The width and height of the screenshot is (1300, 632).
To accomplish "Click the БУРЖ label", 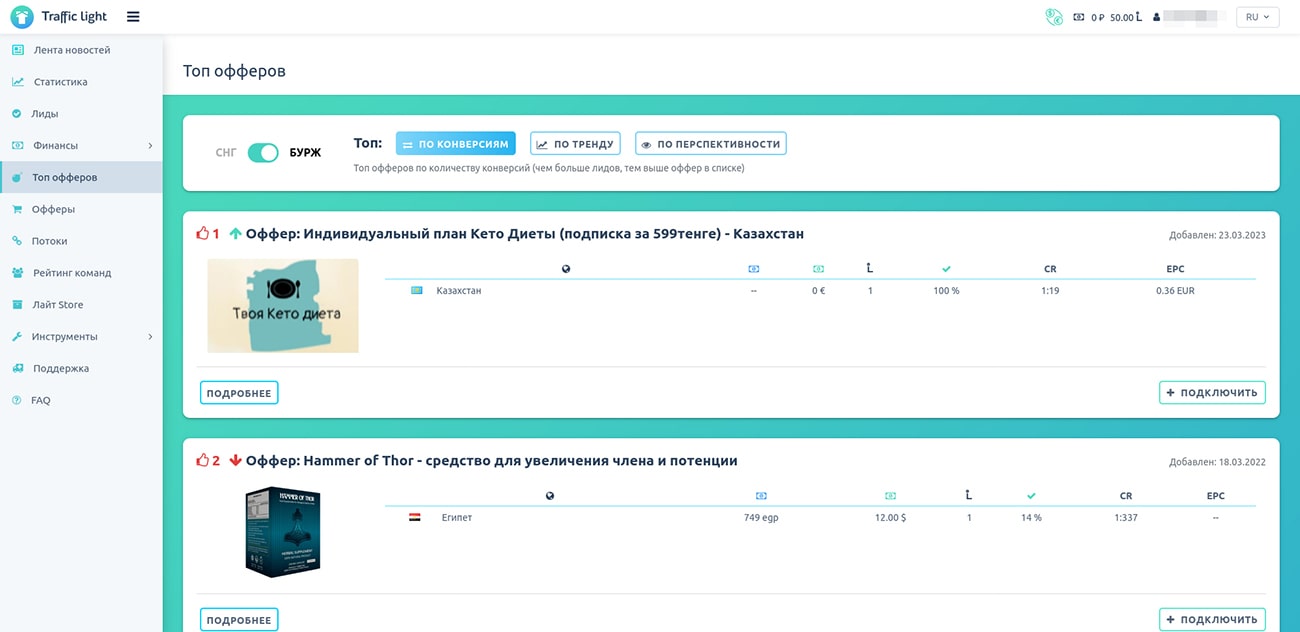I will 305,153.
